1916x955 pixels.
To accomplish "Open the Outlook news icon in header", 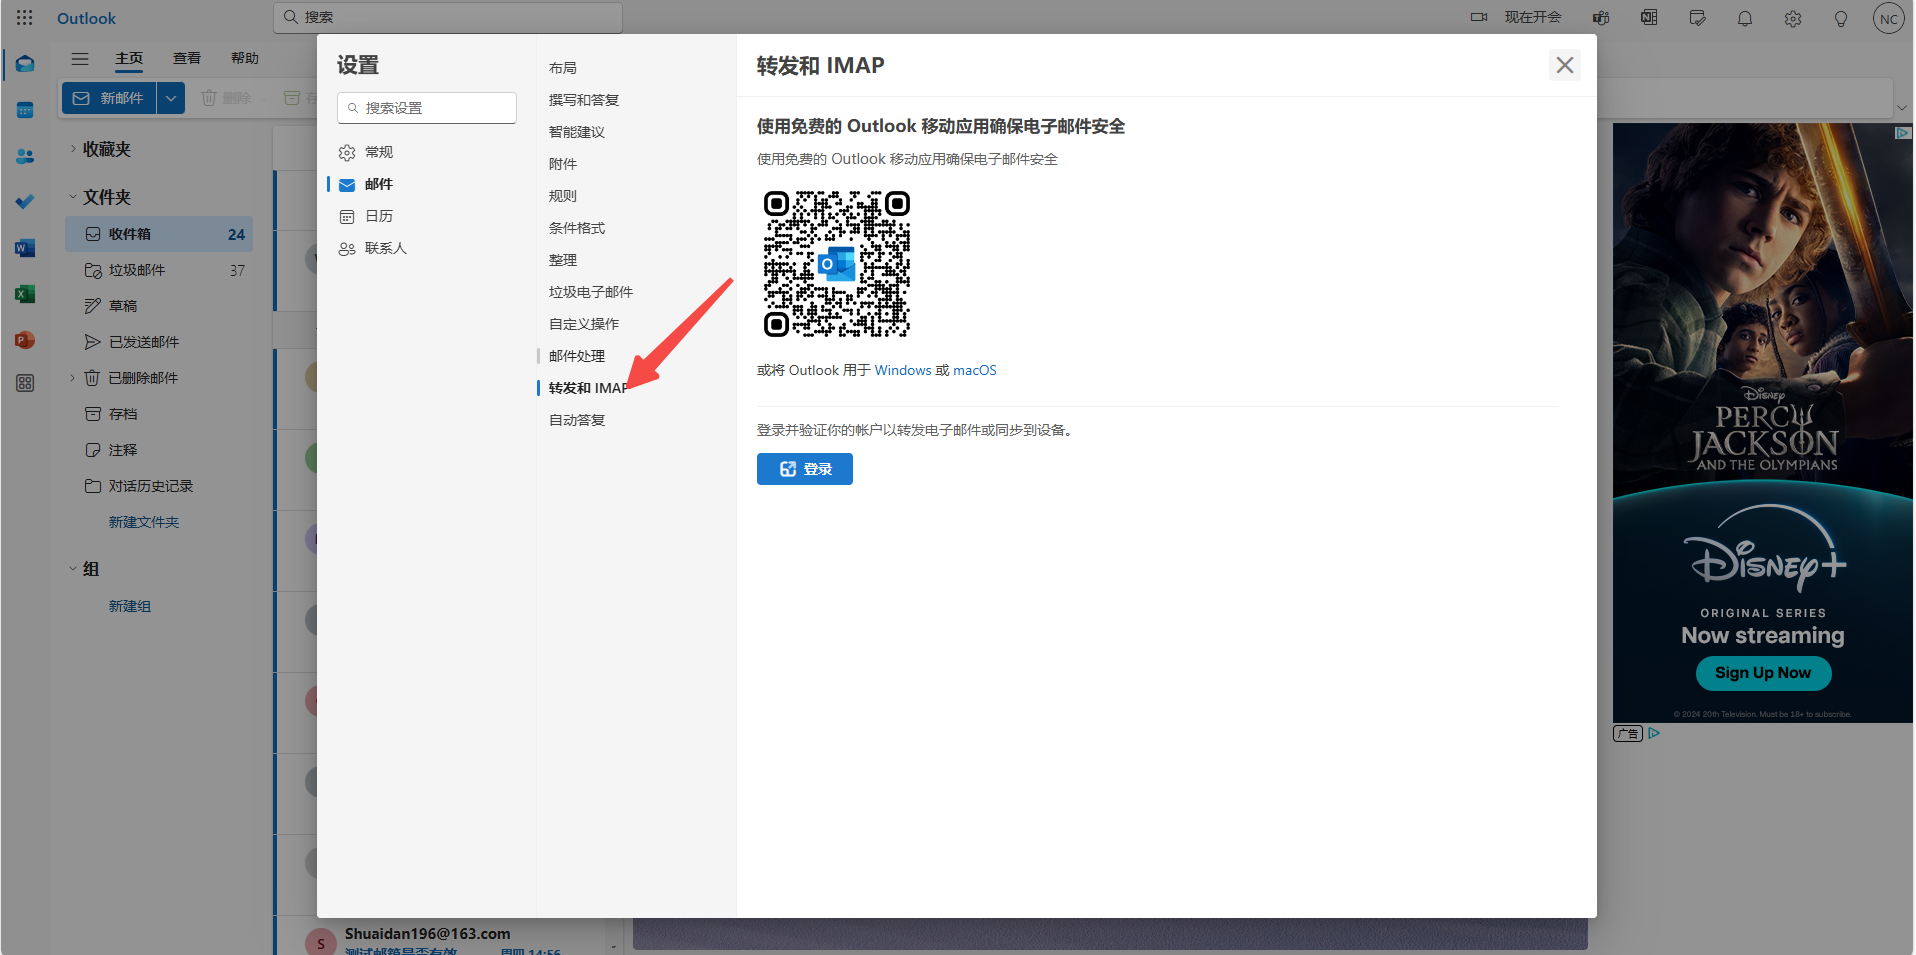I will 1649,18.
